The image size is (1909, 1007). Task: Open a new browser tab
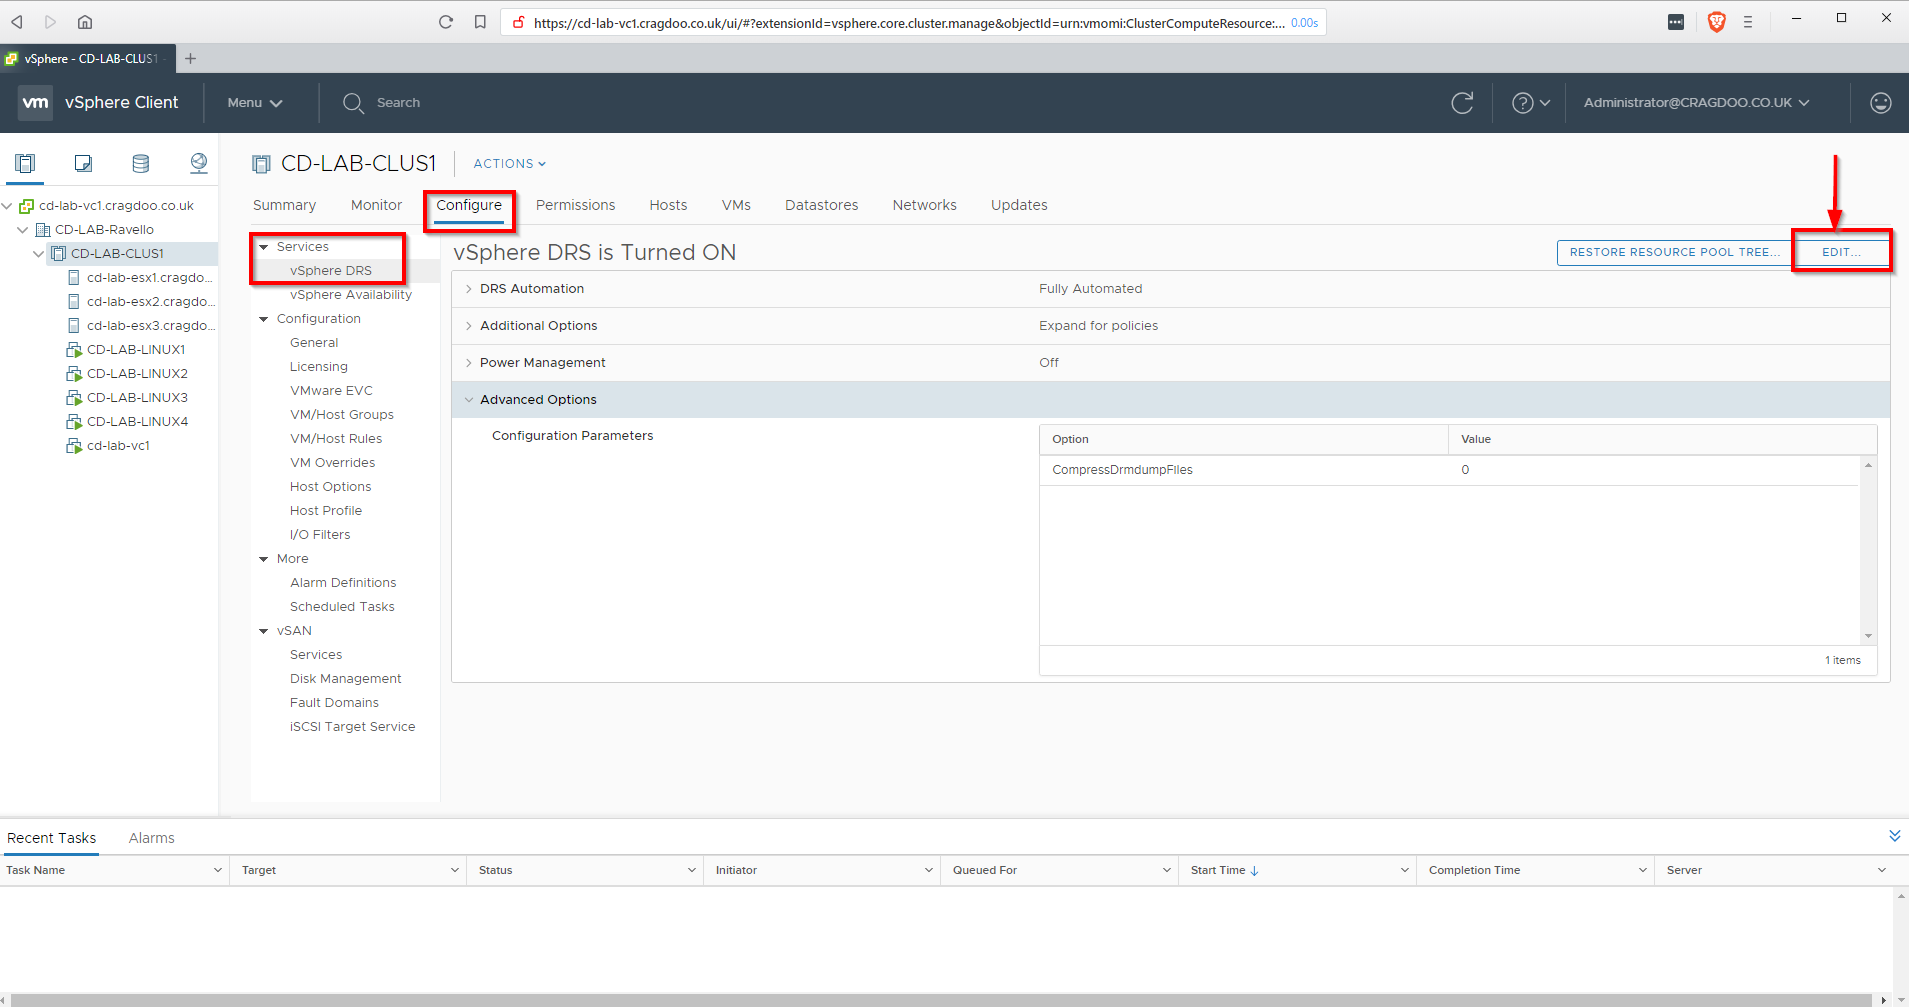(x=190, y=58)
